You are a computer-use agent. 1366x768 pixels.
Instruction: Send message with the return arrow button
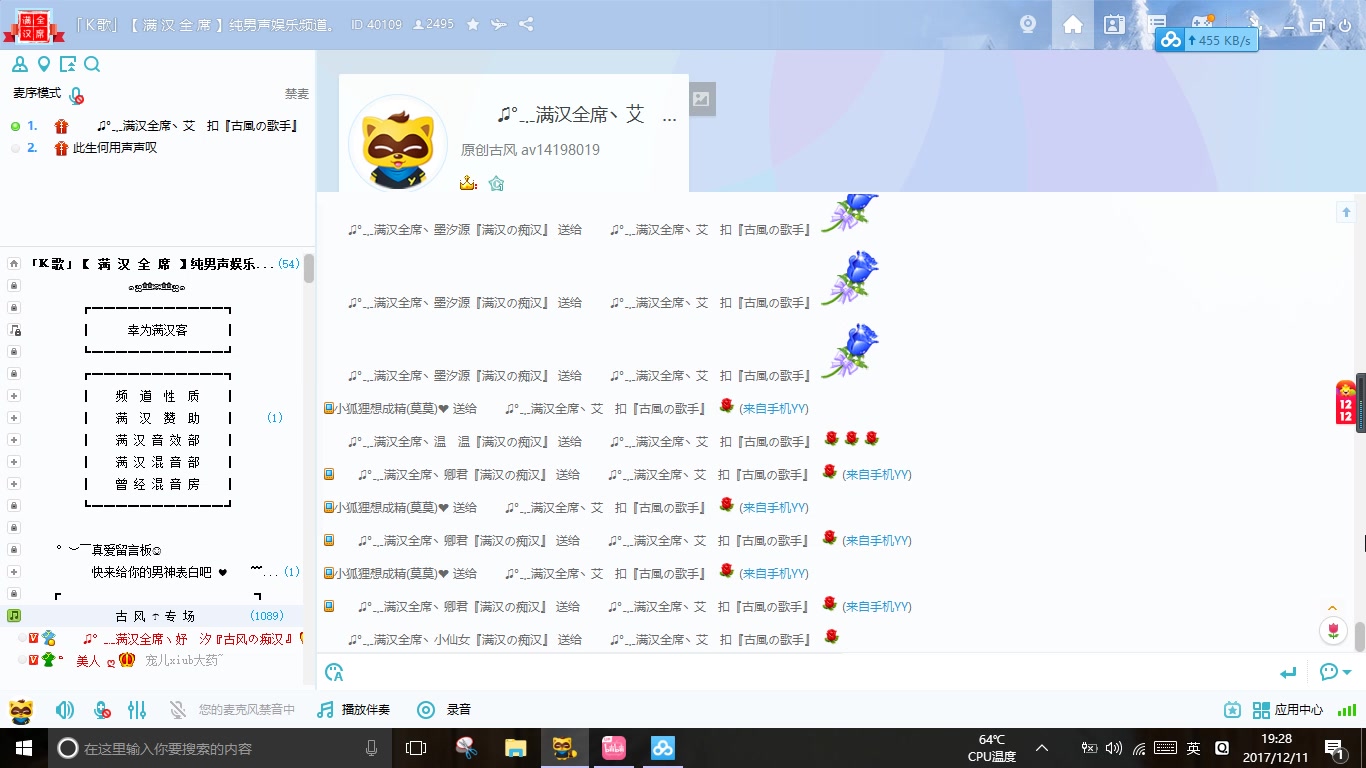tap(1288, 673)
